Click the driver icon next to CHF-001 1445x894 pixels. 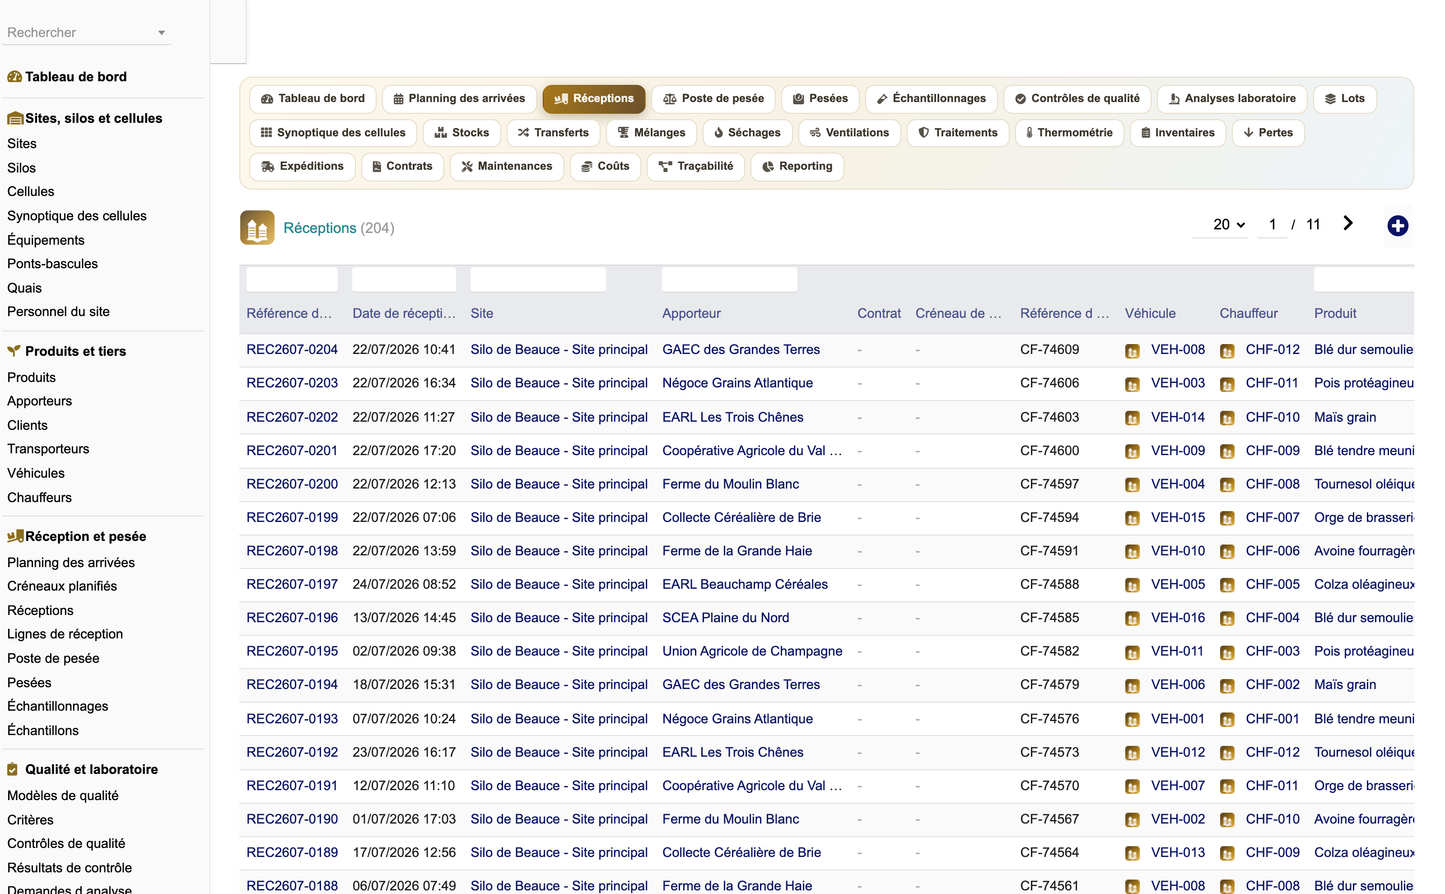coord(1227,720)
